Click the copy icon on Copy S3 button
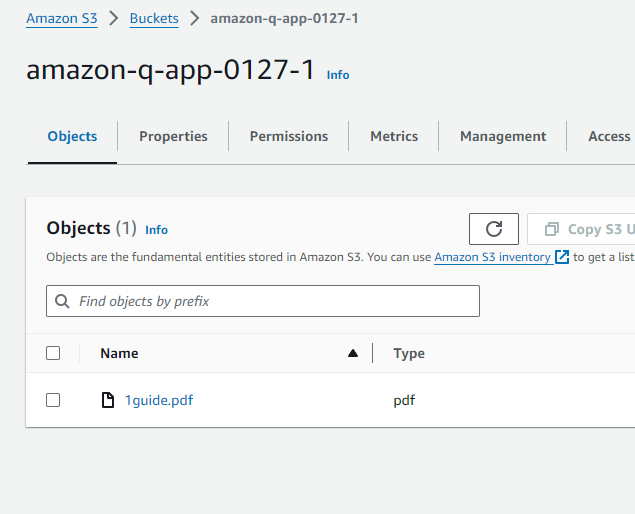Screen dimensions: 635x514 coord(551,229)
